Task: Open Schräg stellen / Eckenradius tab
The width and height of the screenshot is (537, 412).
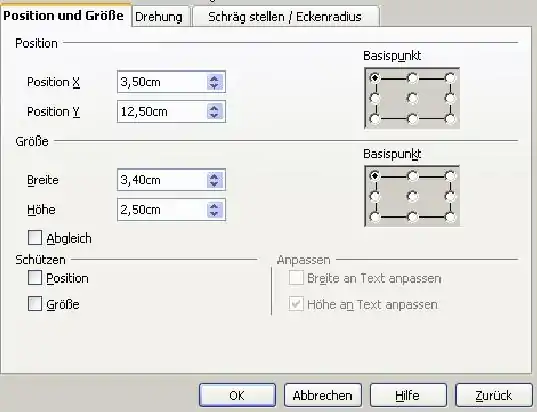Action: pyautogui.click(x=285, y=17)
